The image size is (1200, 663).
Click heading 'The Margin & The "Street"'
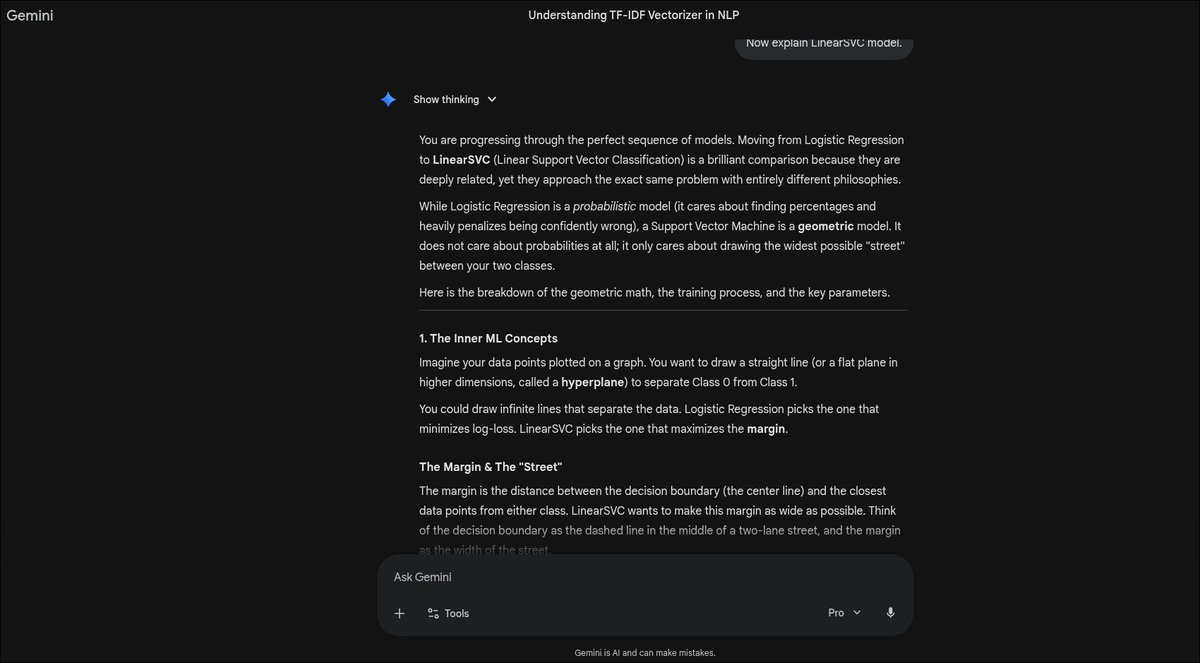(x=491, y=467)
